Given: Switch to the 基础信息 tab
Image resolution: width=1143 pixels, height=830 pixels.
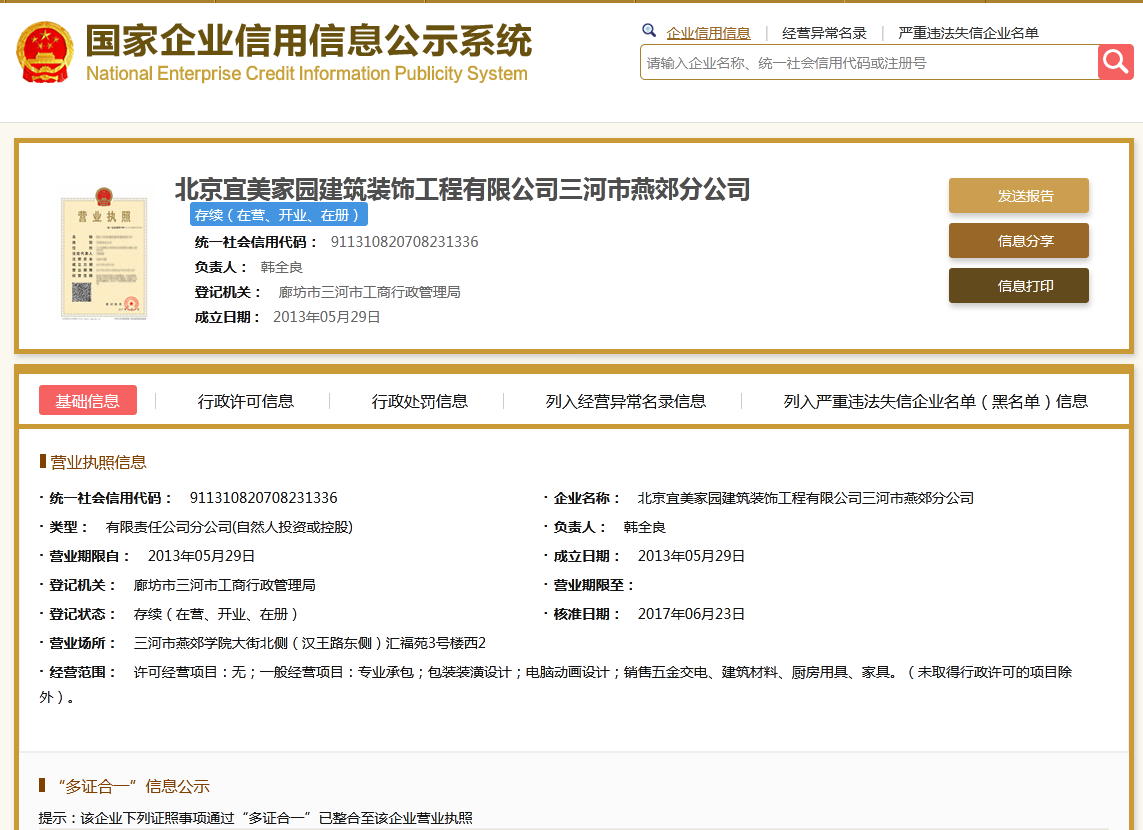Looking at the screenshot, I should tap(87, 401).
